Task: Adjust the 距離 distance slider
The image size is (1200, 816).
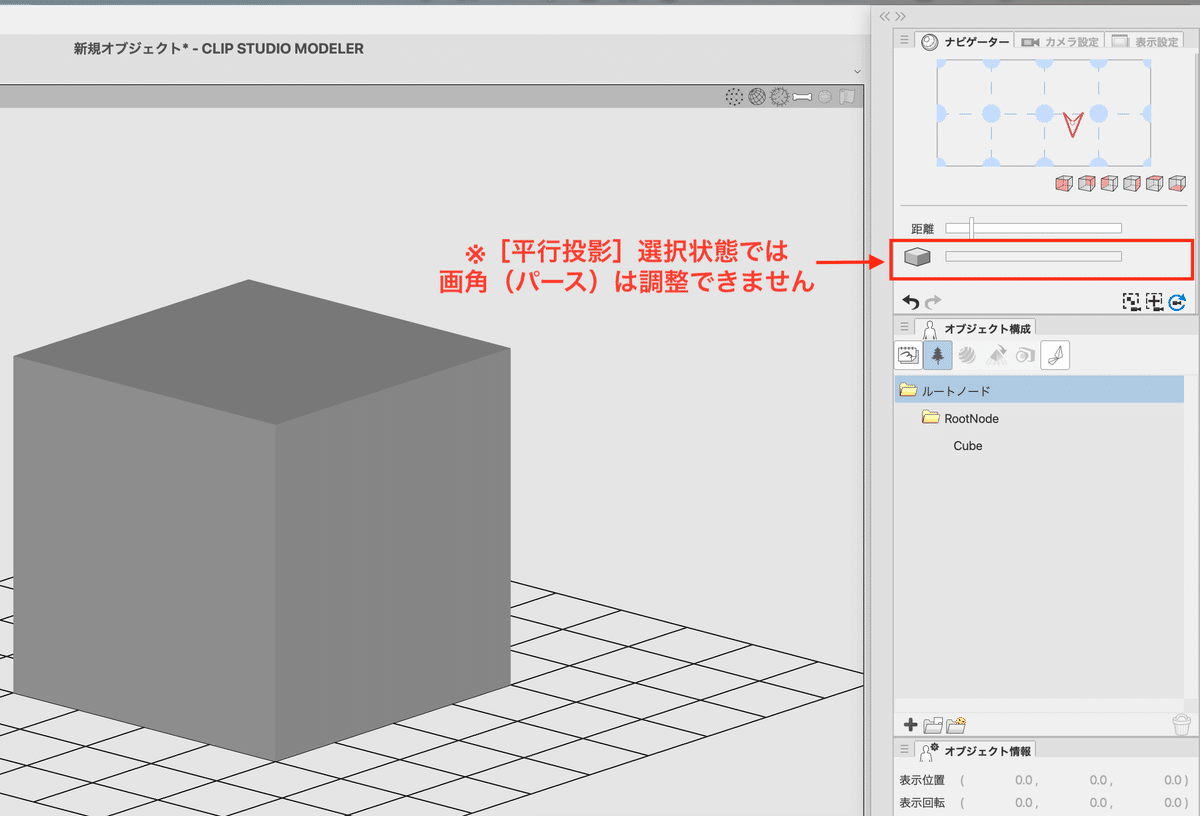Action: [1033, 228]
